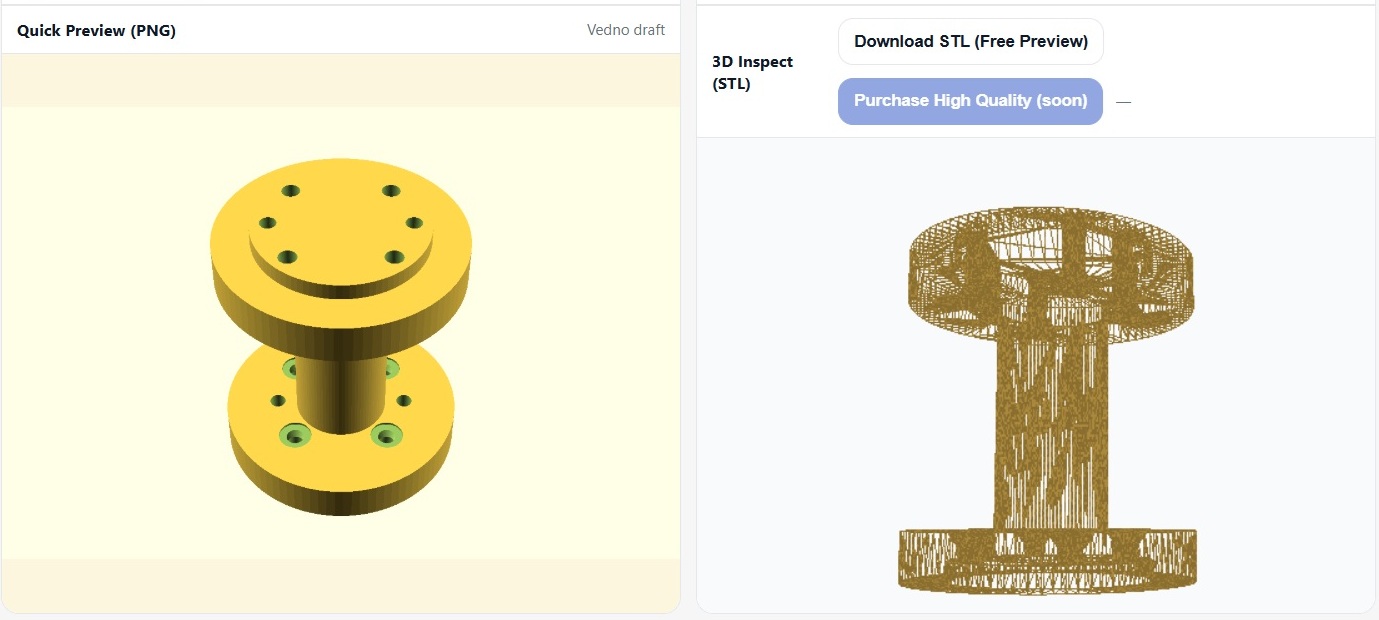Screen dimensions: 1379x620
Task: Click the 3D Inspect (STL) label
Action: click(752, 73)
